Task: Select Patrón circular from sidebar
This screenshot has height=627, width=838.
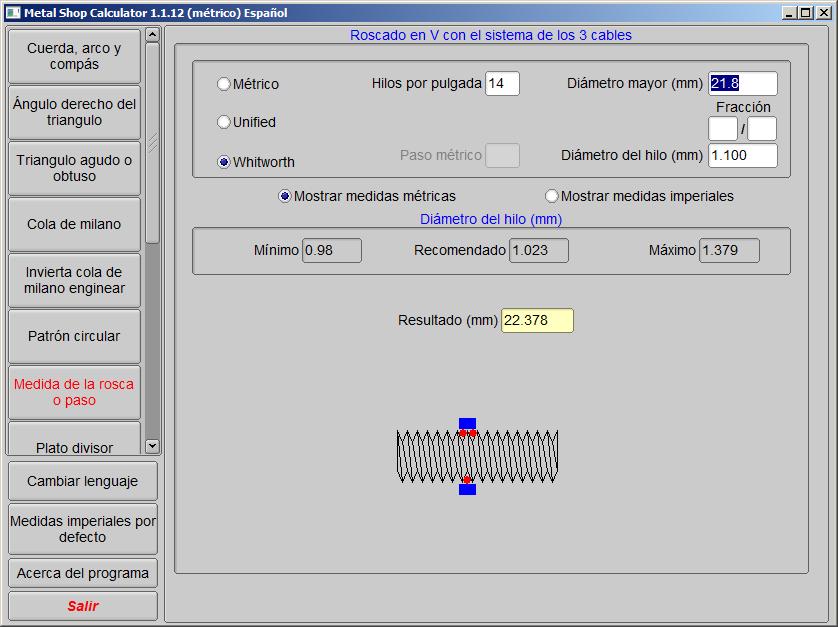Action: (75, 336)
